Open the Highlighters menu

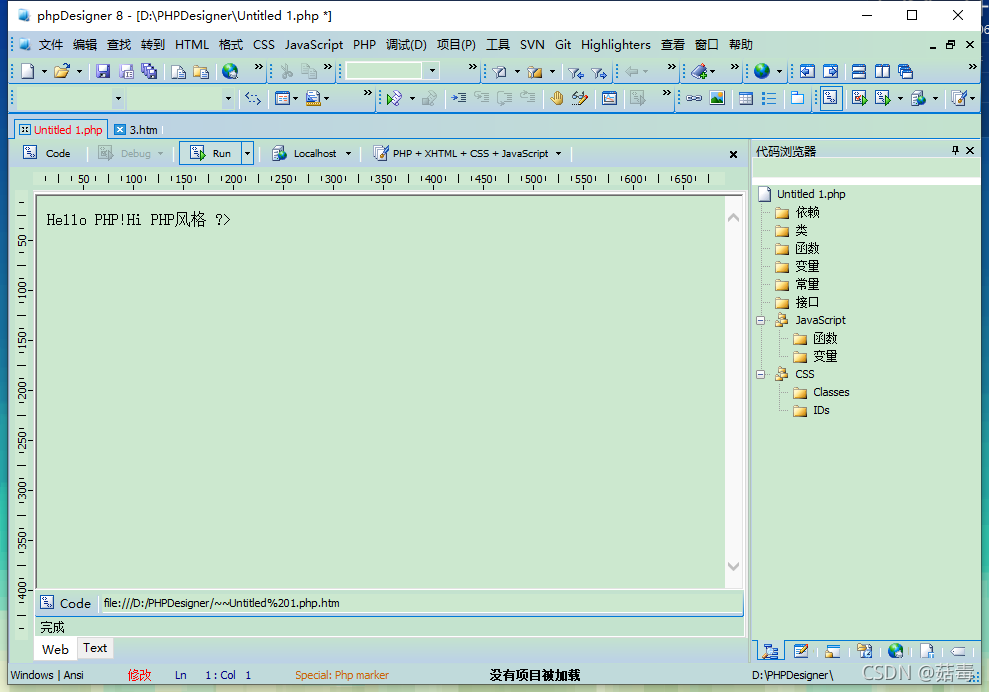click(x=616, y=45)
